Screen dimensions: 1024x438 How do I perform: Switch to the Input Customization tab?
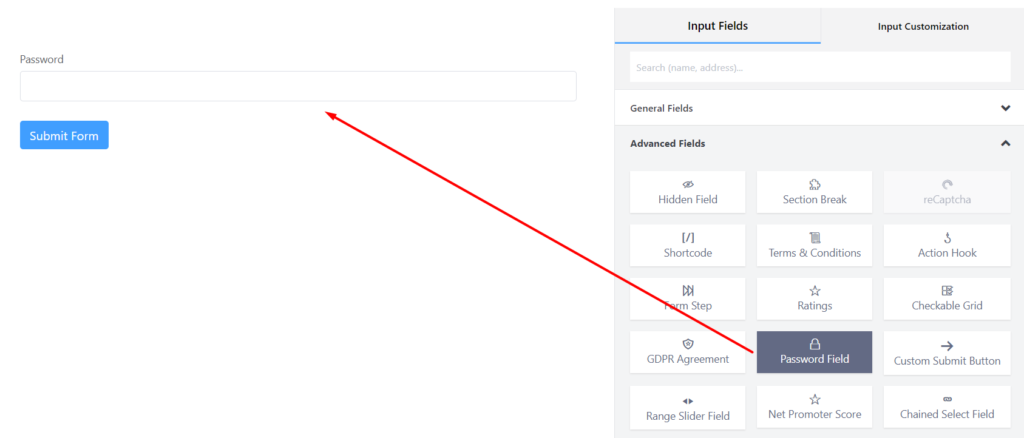click(x=922, y=26)
